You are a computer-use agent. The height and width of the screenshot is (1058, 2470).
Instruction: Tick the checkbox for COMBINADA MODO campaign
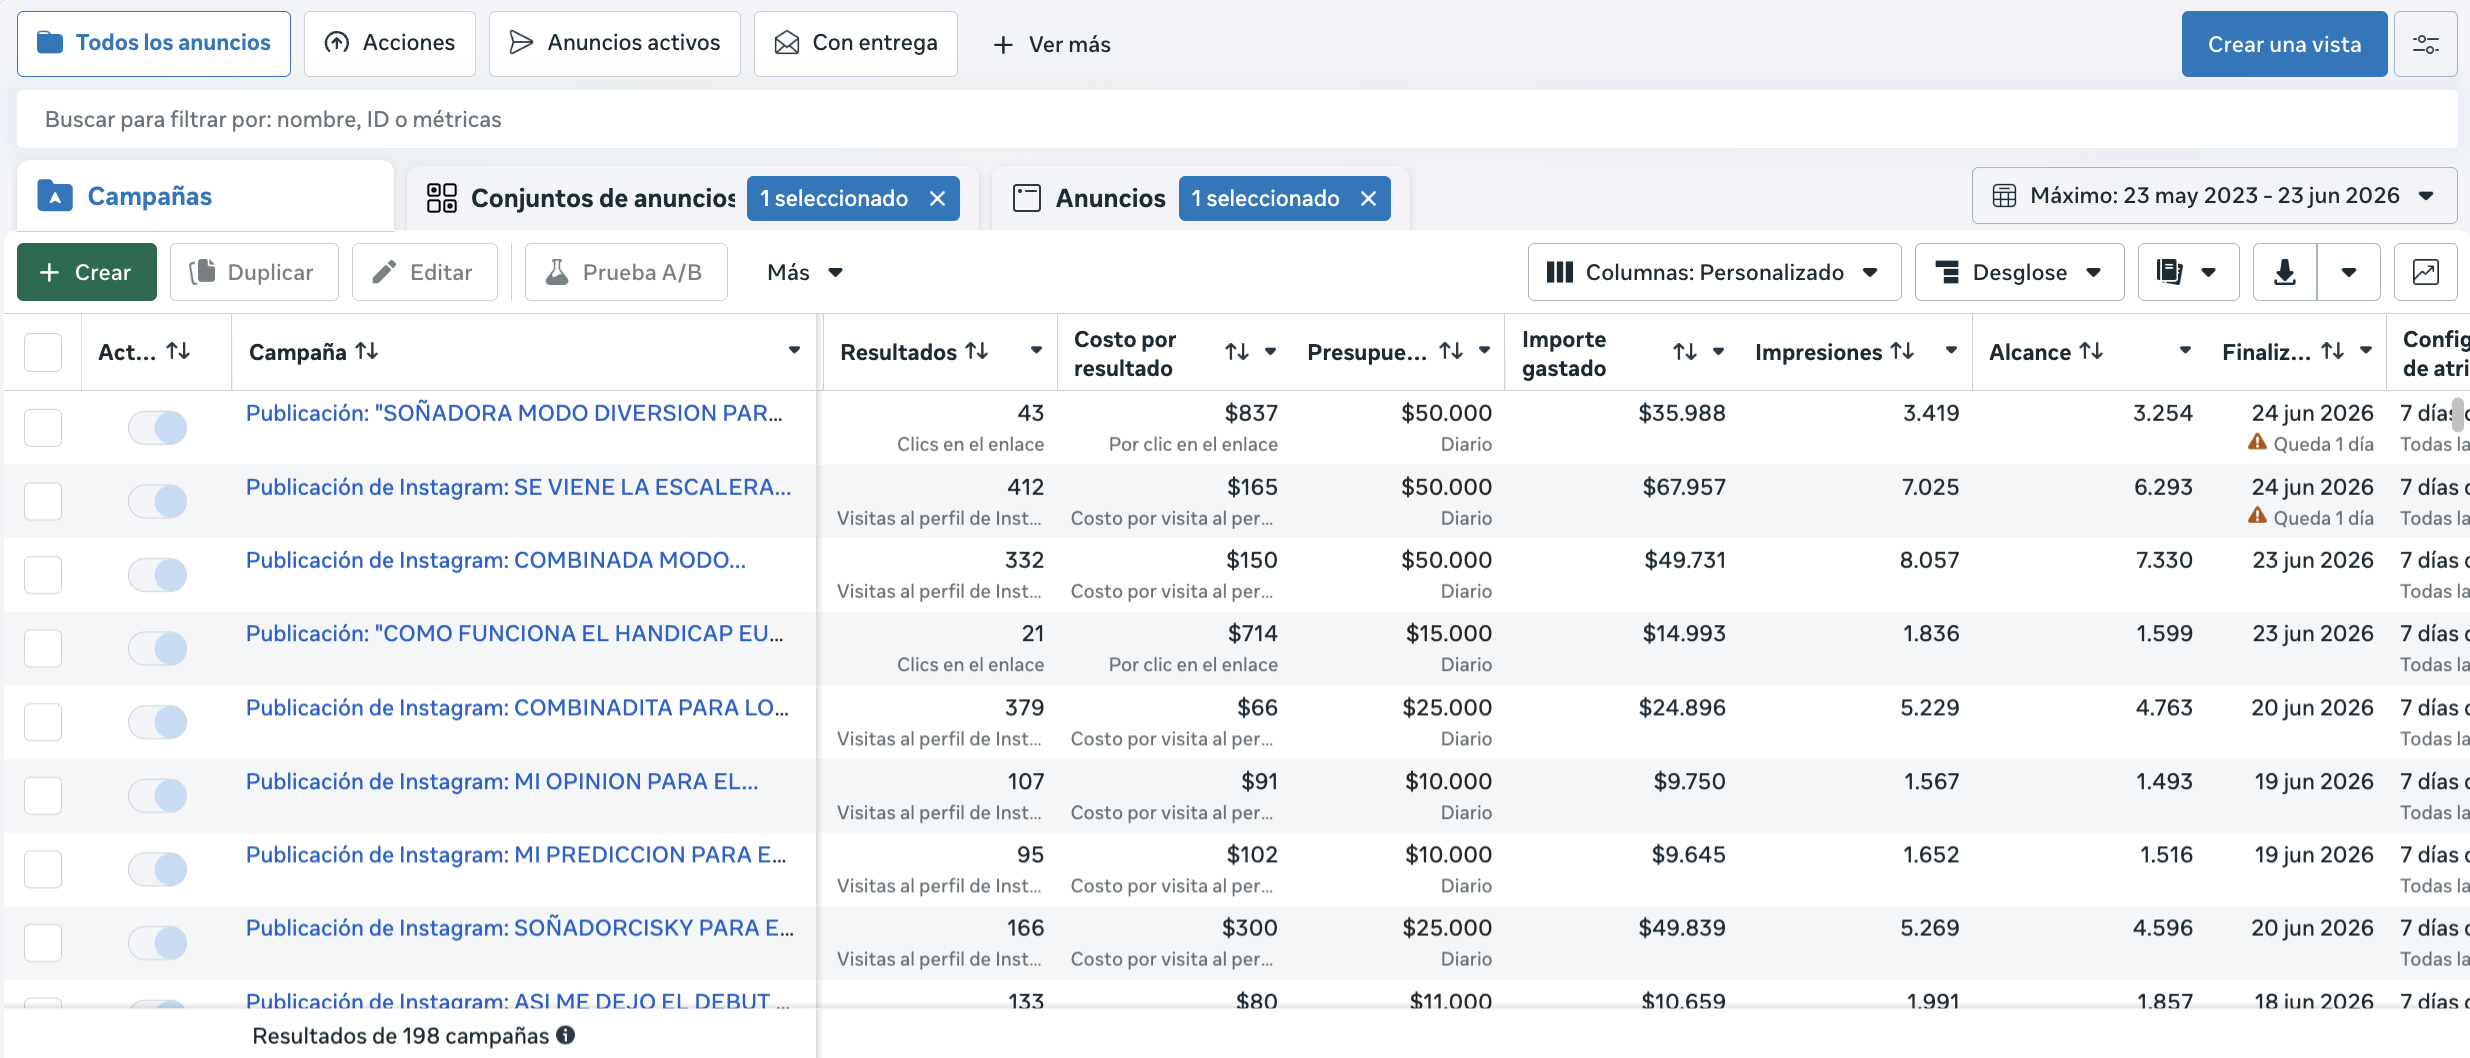tap(43, 575)
